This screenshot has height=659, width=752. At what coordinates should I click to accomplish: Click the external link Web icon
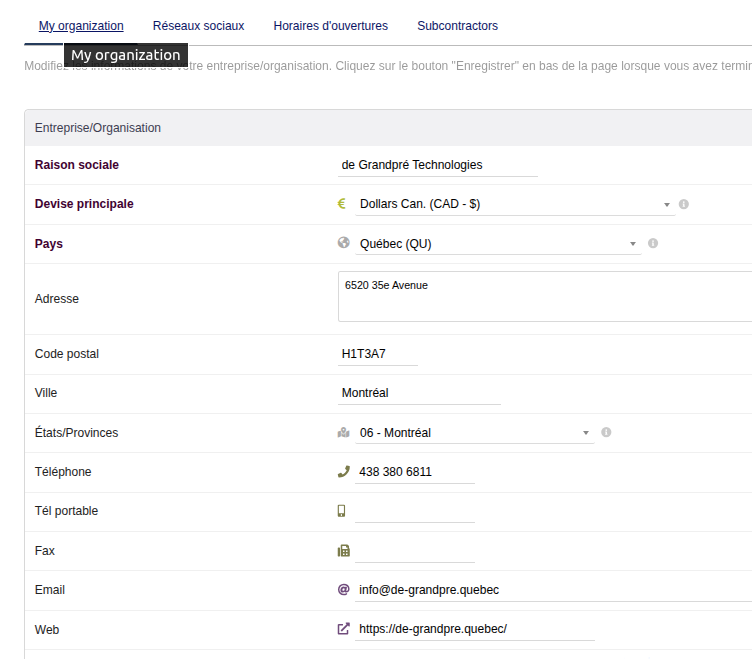point(343,629)
